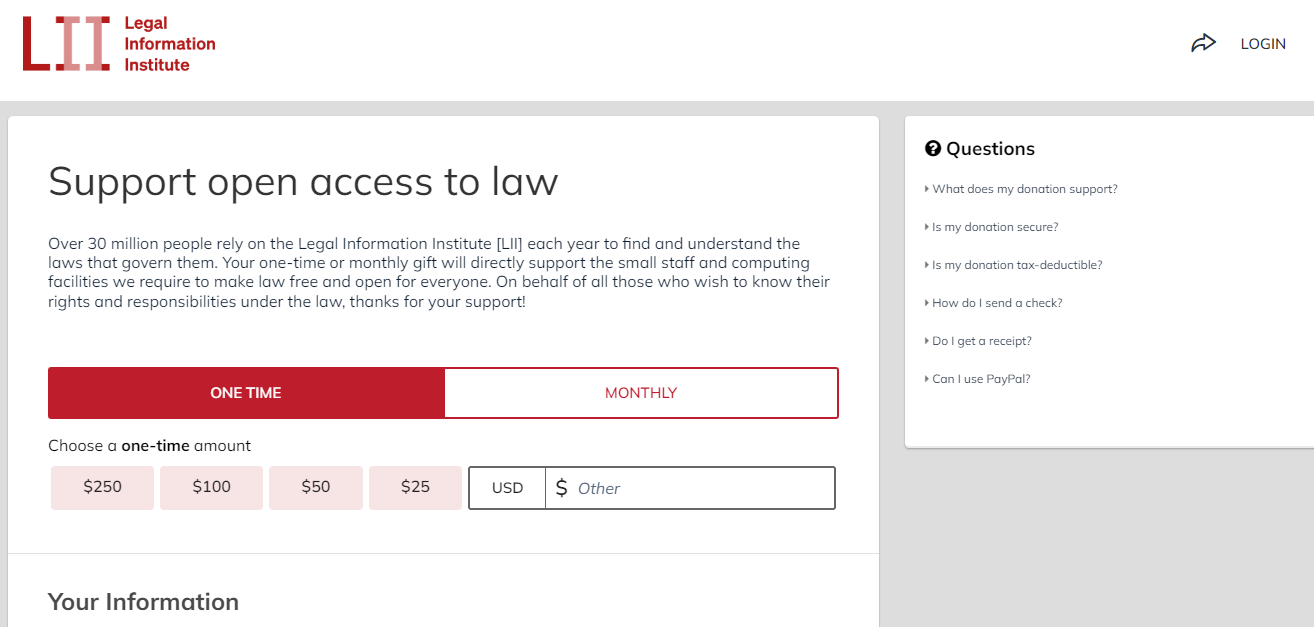Click the dollar sign icon in amount field
1314x627 pixels.
tap(561, 488)
